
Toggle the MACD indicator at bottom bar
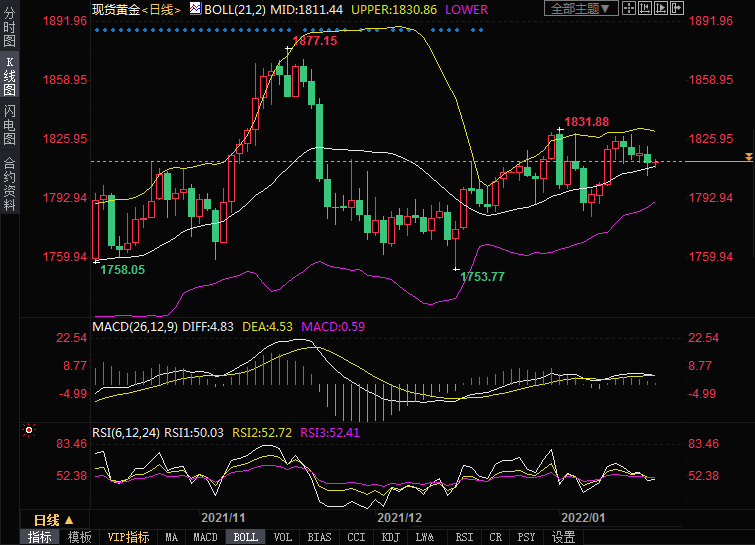point(205,537)
